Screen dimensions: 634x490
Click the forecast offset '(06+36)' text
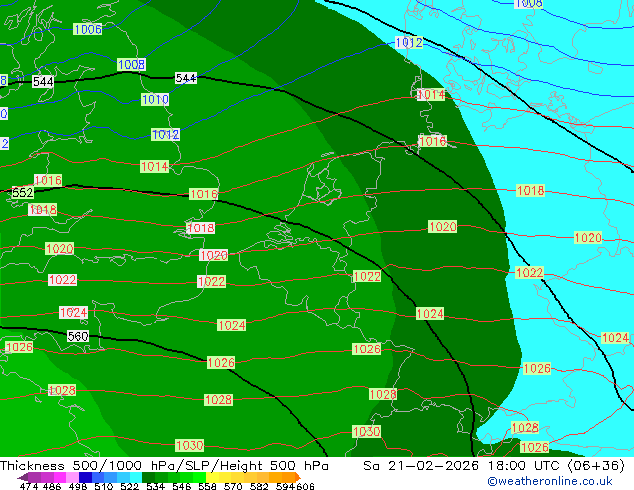(596, 466)
